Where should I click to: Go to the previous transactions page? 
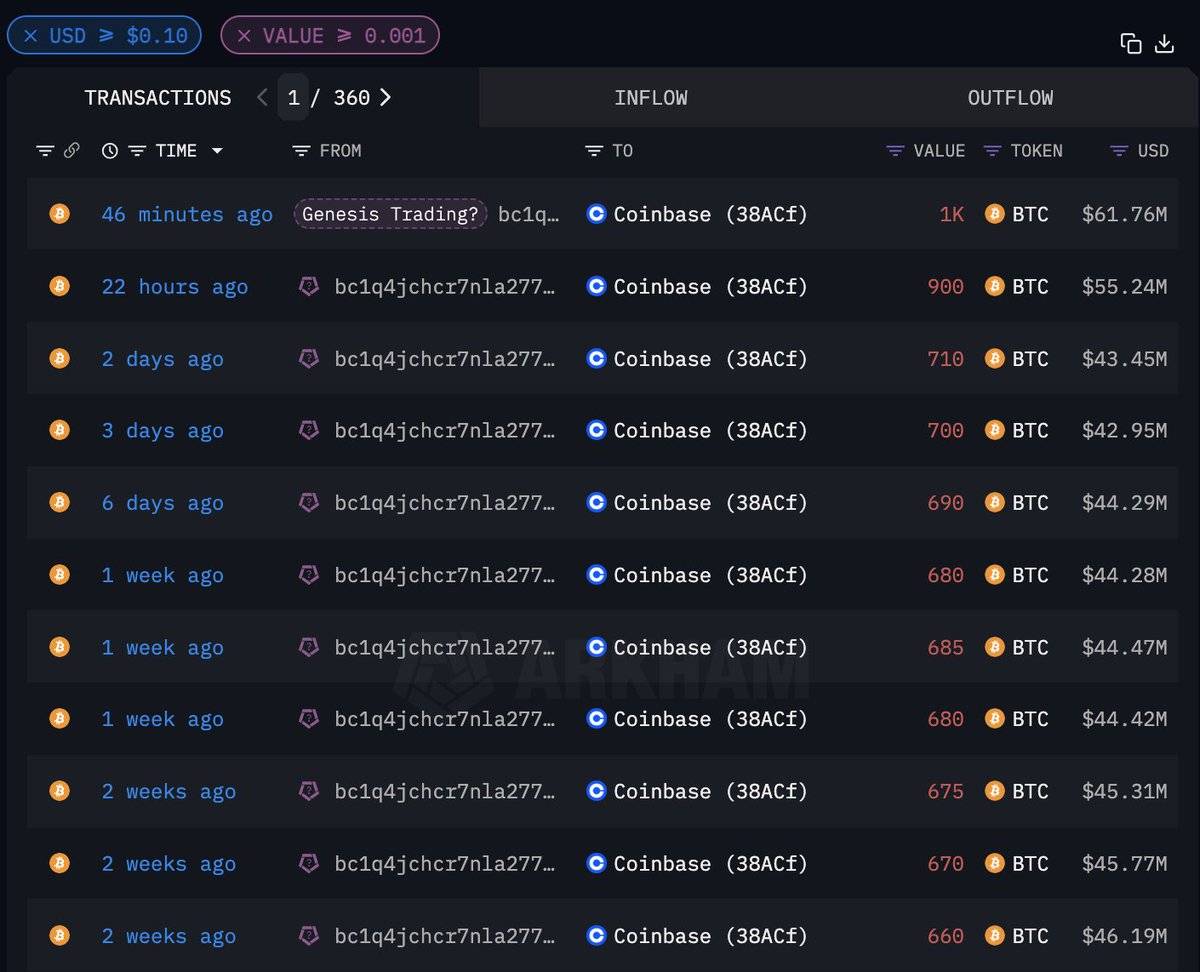[262, 97]
